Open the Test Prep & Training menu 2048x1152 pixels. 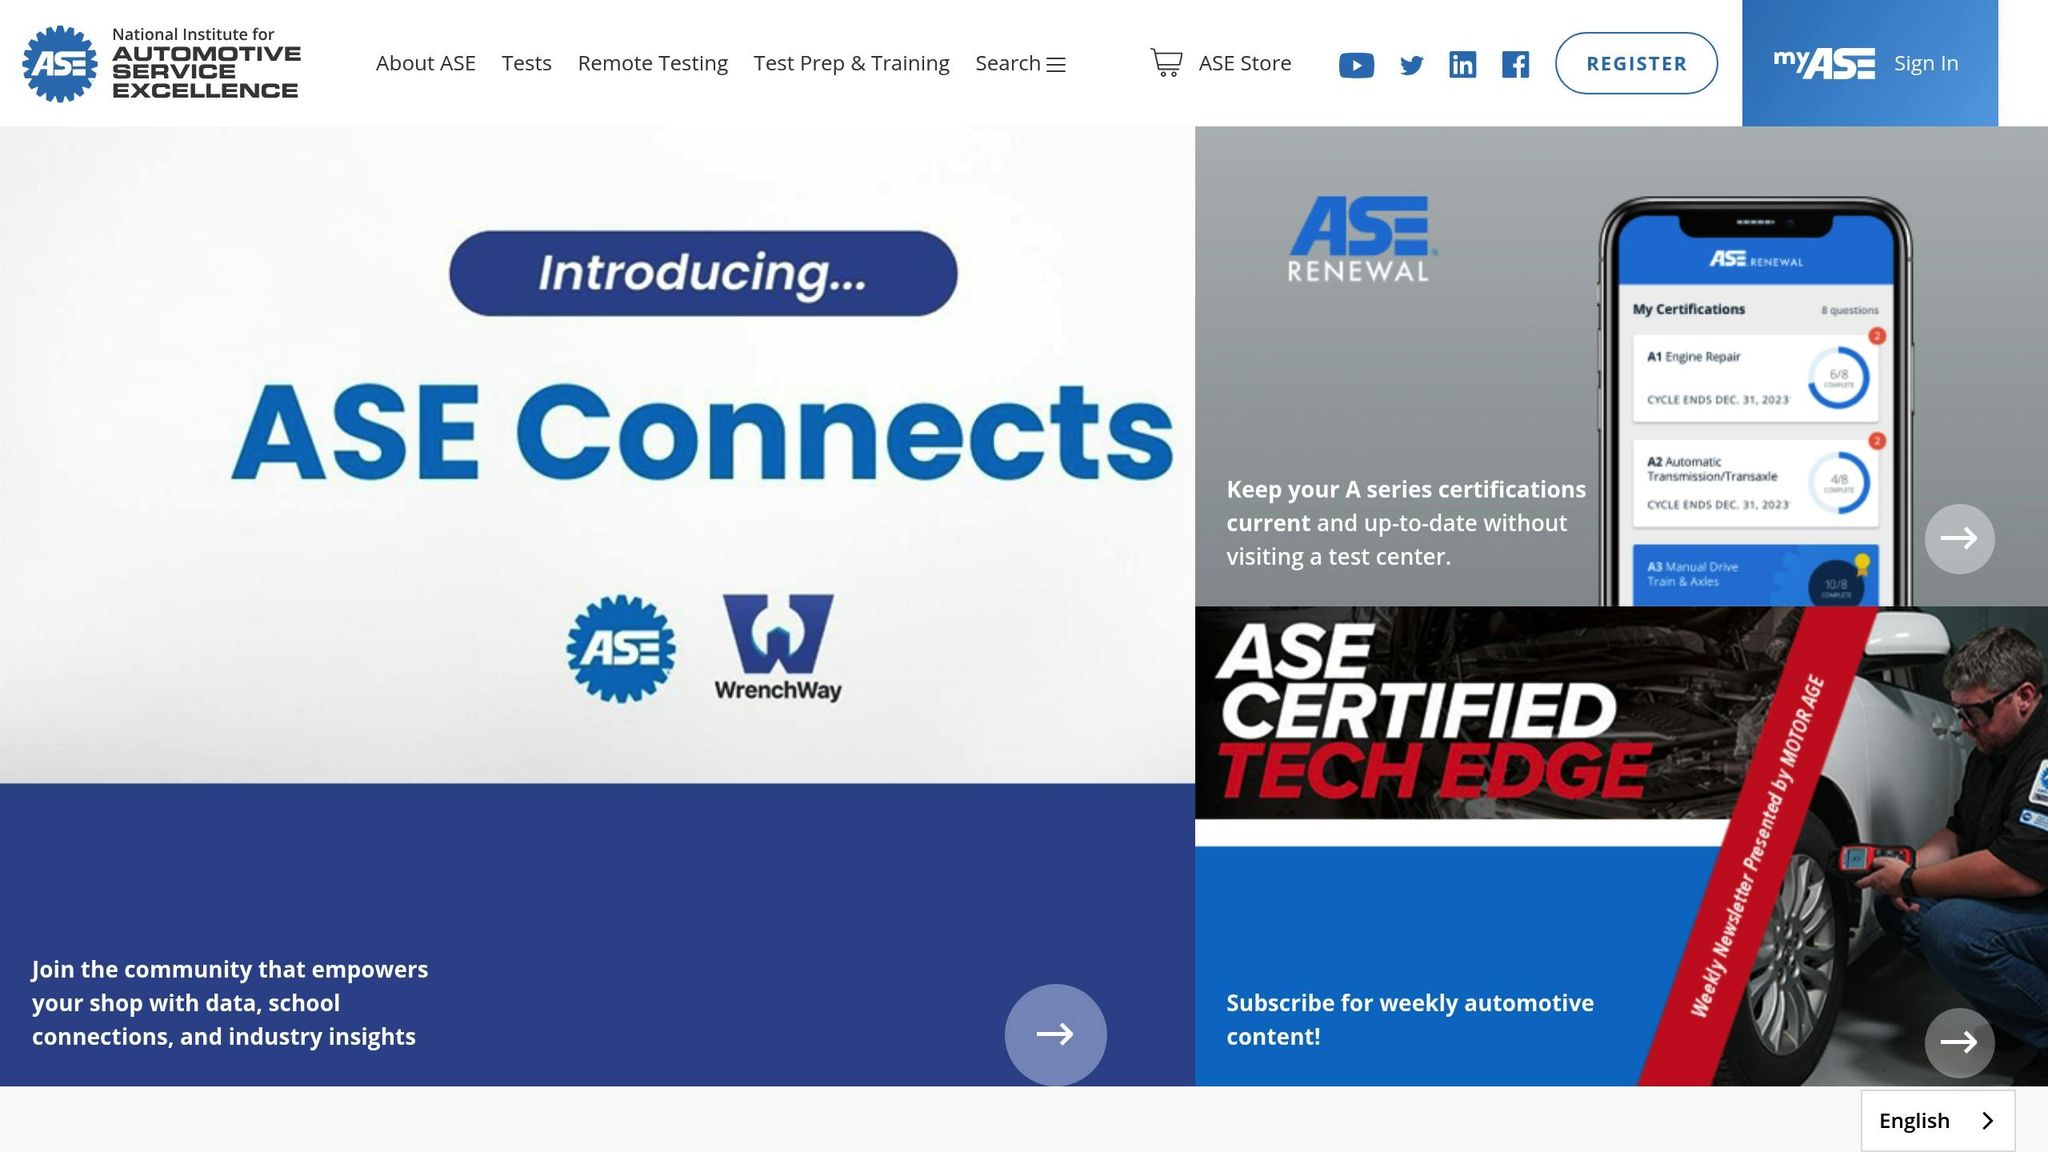[851, 63]
